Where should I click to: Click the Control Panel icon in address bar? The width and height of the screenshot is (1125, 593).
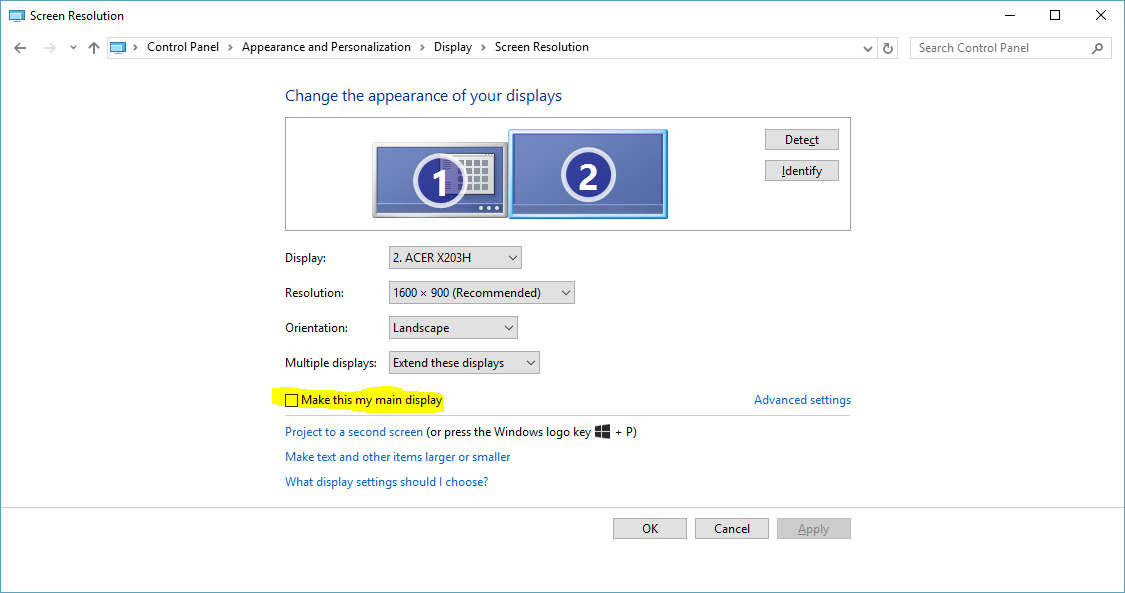118,48
